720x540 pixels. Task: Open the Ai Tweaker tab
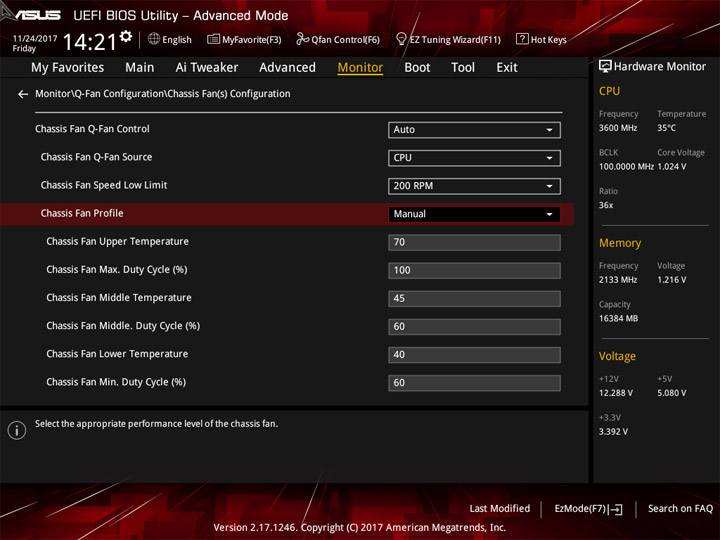pyautogui.click(x=207, y=68)
